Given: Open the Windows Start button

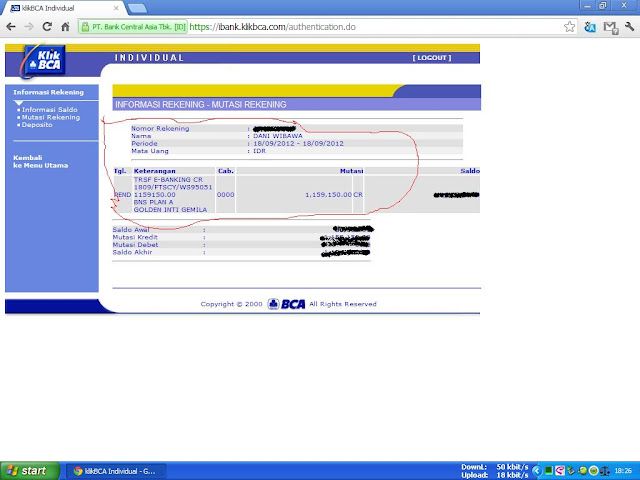Looking at the screenshot, I should [x=29, y=471].
